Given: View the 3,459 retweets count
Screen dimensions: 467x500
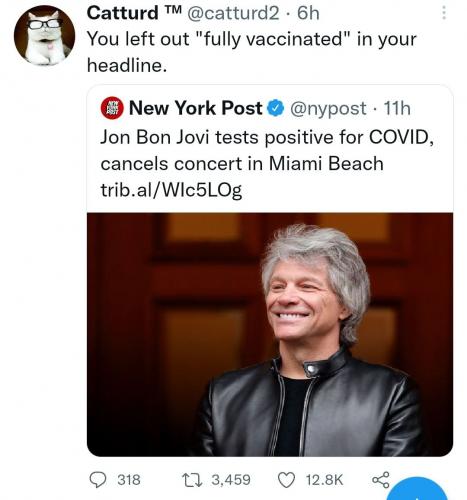Looking at the screenshot, I should click(231, 480).
